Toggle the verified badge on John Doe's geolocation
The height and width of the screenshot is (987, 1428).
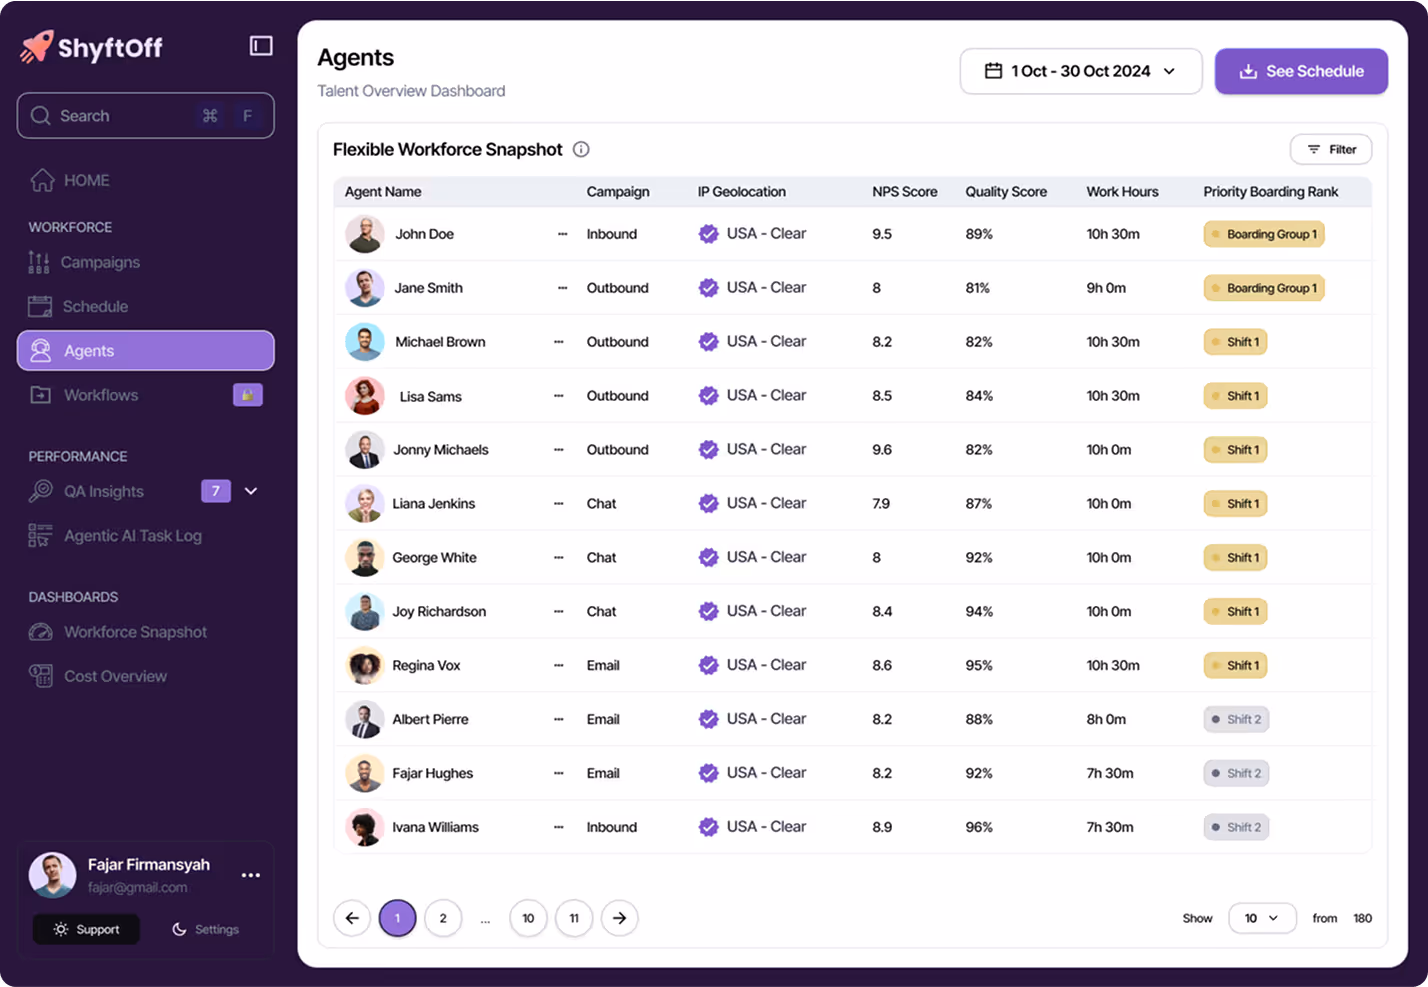pyautogui.click(x=709, y=233)
